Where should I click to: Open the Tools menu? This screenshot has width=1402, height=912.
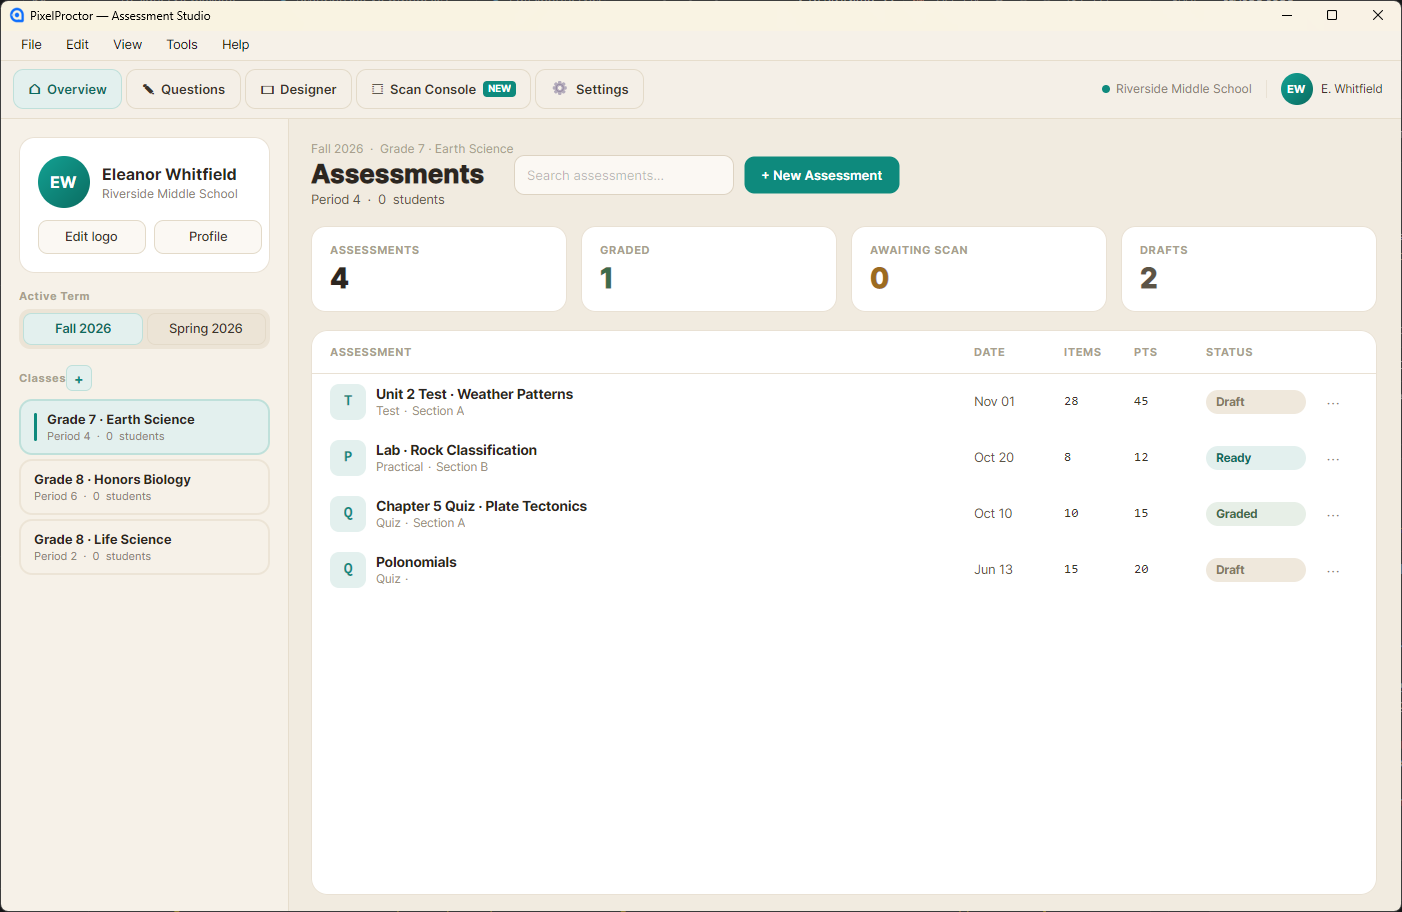[182, 44]
